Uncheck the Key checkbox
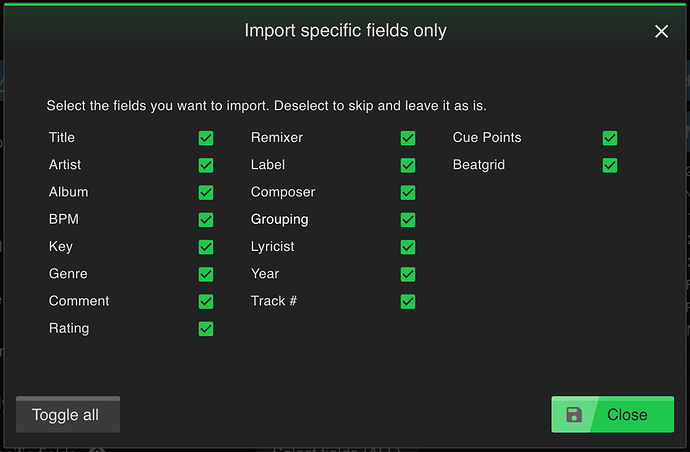 point(206,247)
